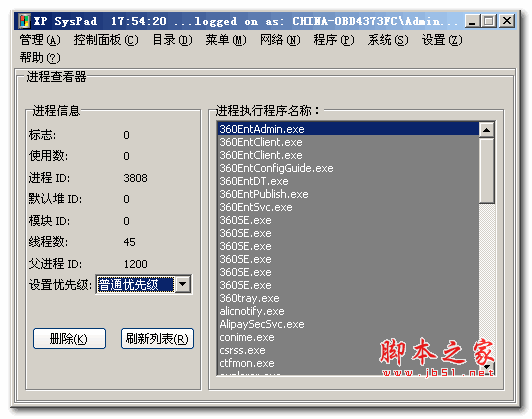
Task: Click the thread count value 45
Action: click(x=129, y=242)
